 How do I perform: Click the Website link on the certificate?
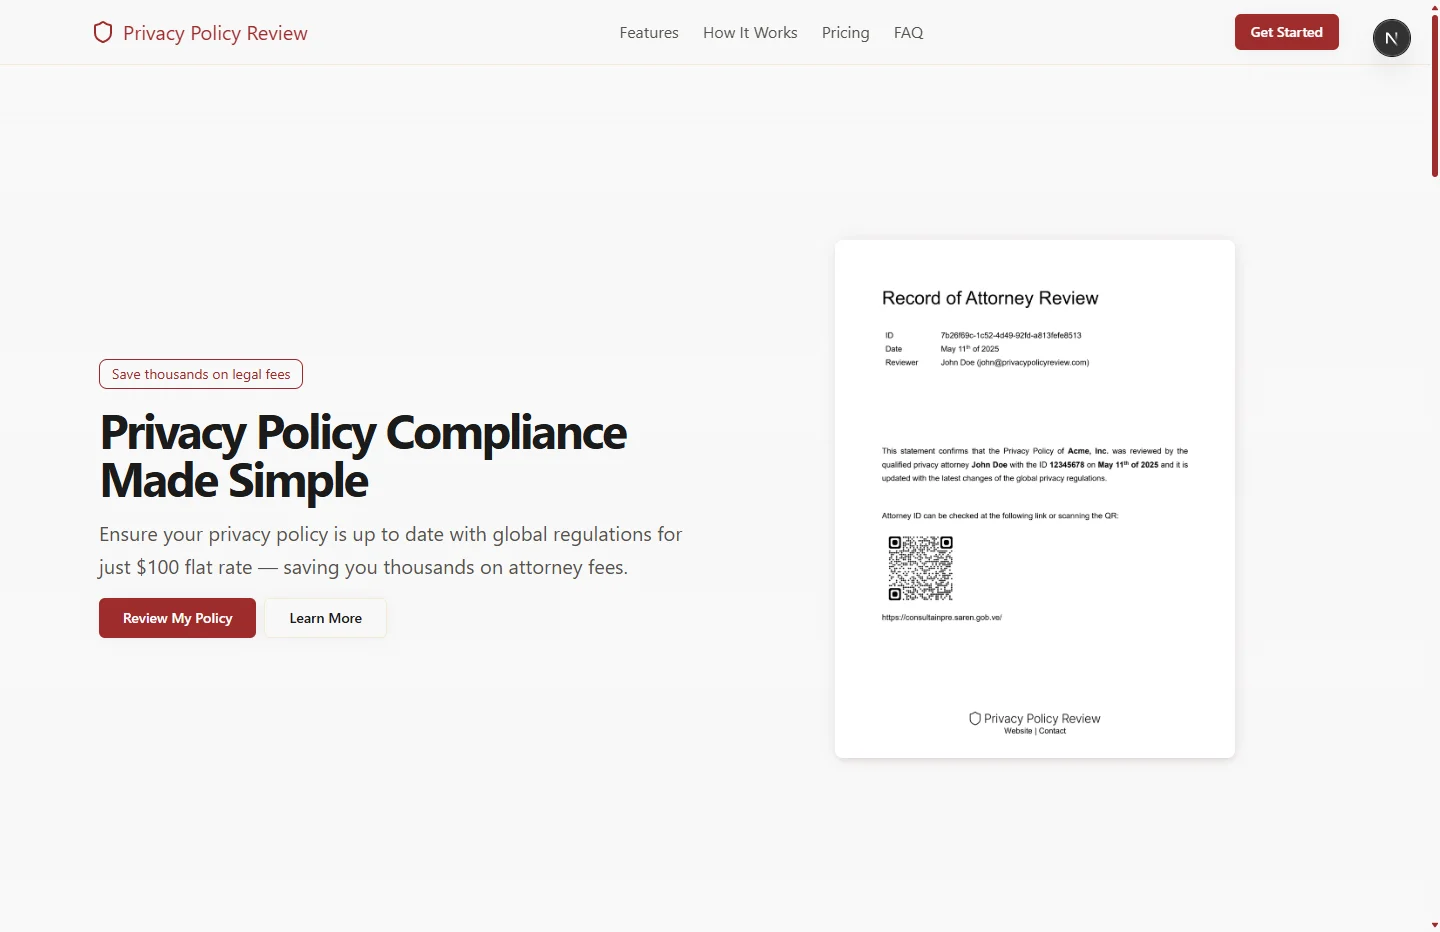(1019, 731)
